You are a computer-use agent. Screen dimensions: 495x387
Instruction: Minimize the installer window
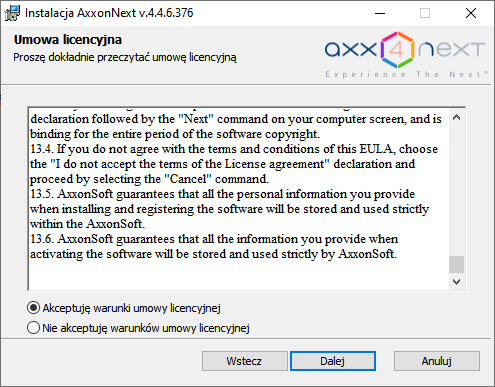[380, 13]
